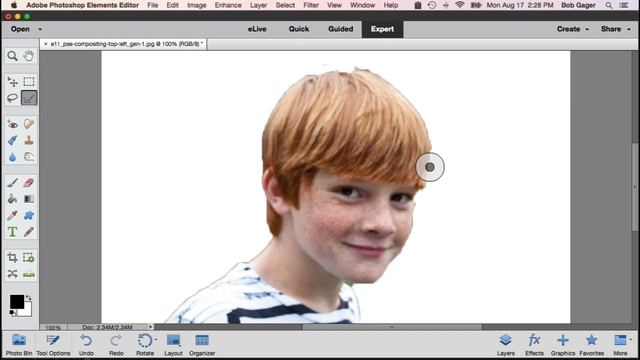Select the Custom Shape tool
The image size is (640, 360).
click(x=29, y=216)
